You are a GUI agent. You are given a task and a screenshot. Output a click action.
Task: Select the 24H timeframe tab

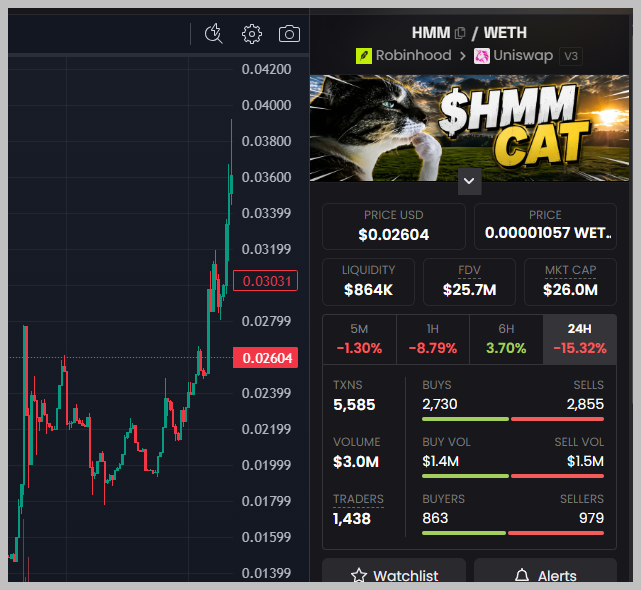pos(580,339)
